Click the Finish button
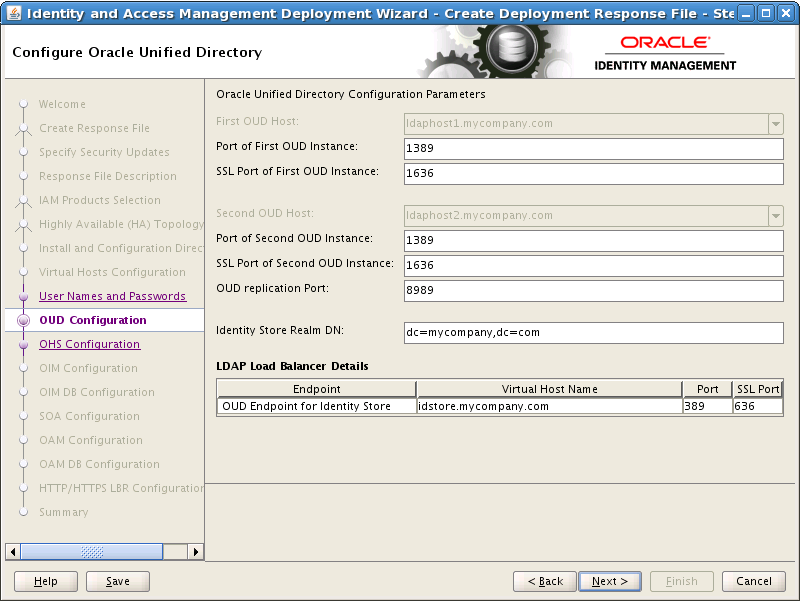The image size is (800, 601). 682,581
